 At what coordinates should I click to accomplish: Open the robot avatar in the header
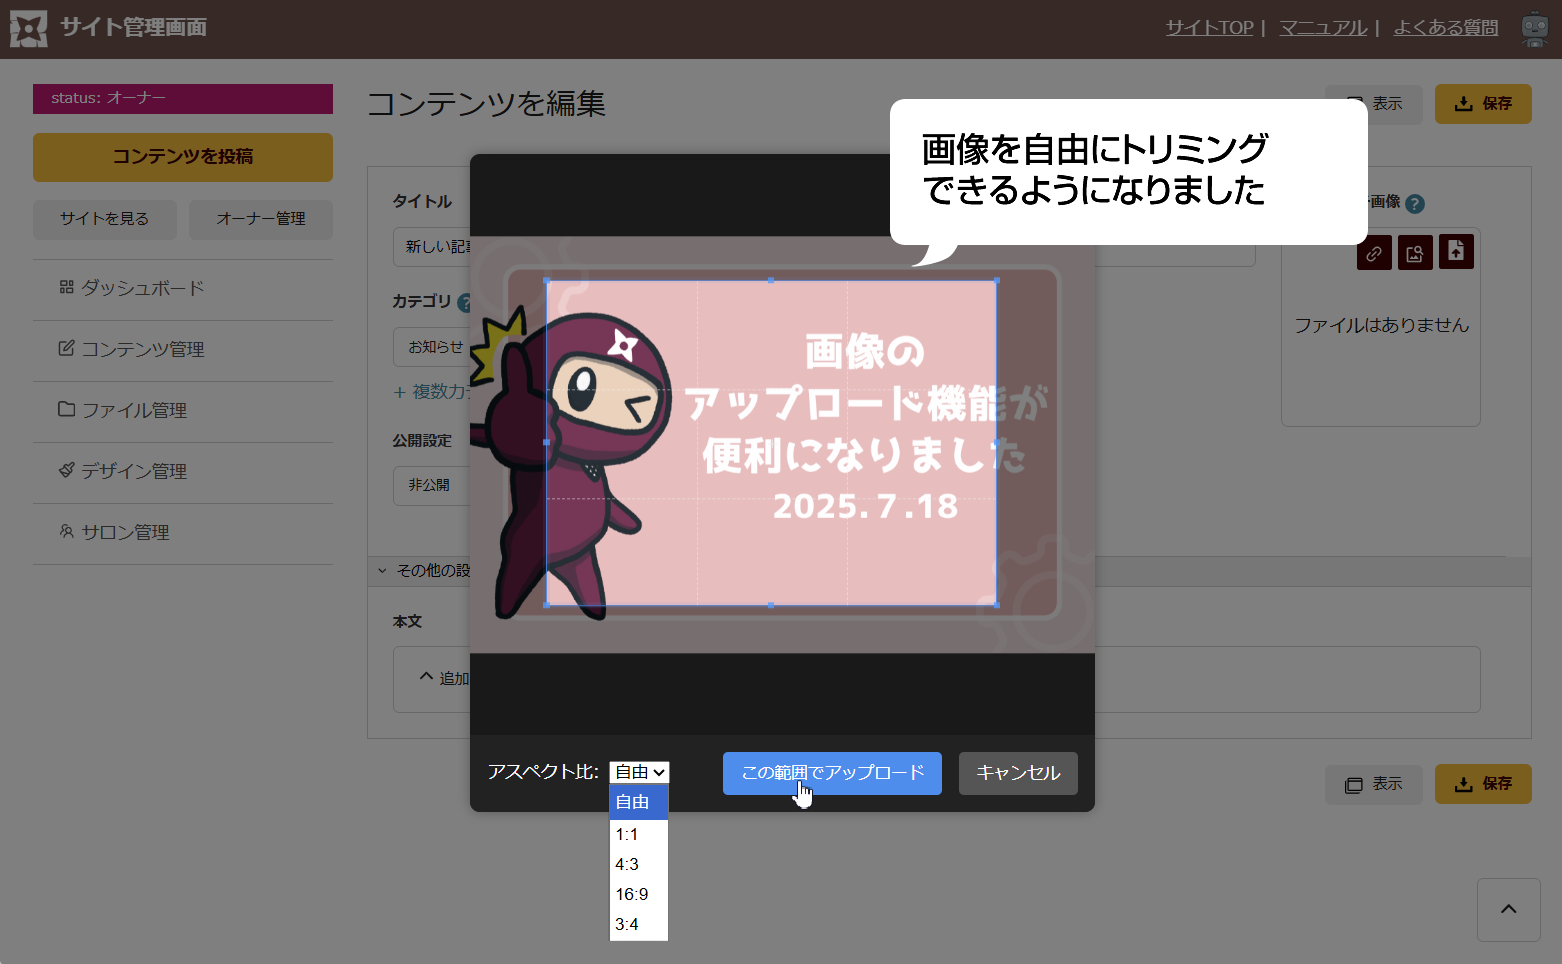pyautogui.click(x=1534, y=28)
